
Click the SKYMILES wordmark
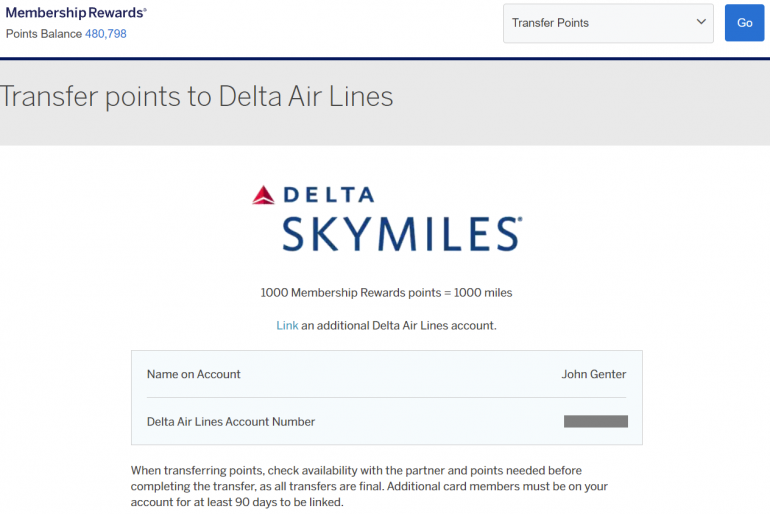click(x=401, y=233)
